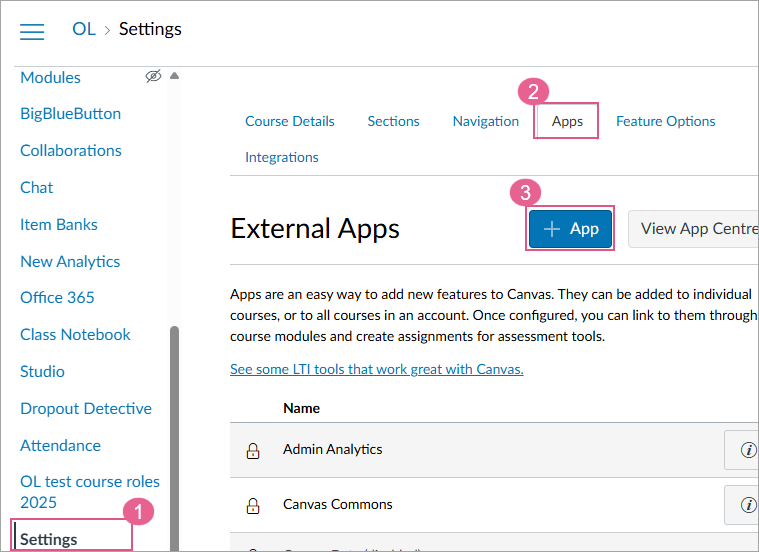Switch to the Integrations tab
Image resolution: width=759 pixels, height=552 pixels.
pyautogui.click(x=282, y=157)
